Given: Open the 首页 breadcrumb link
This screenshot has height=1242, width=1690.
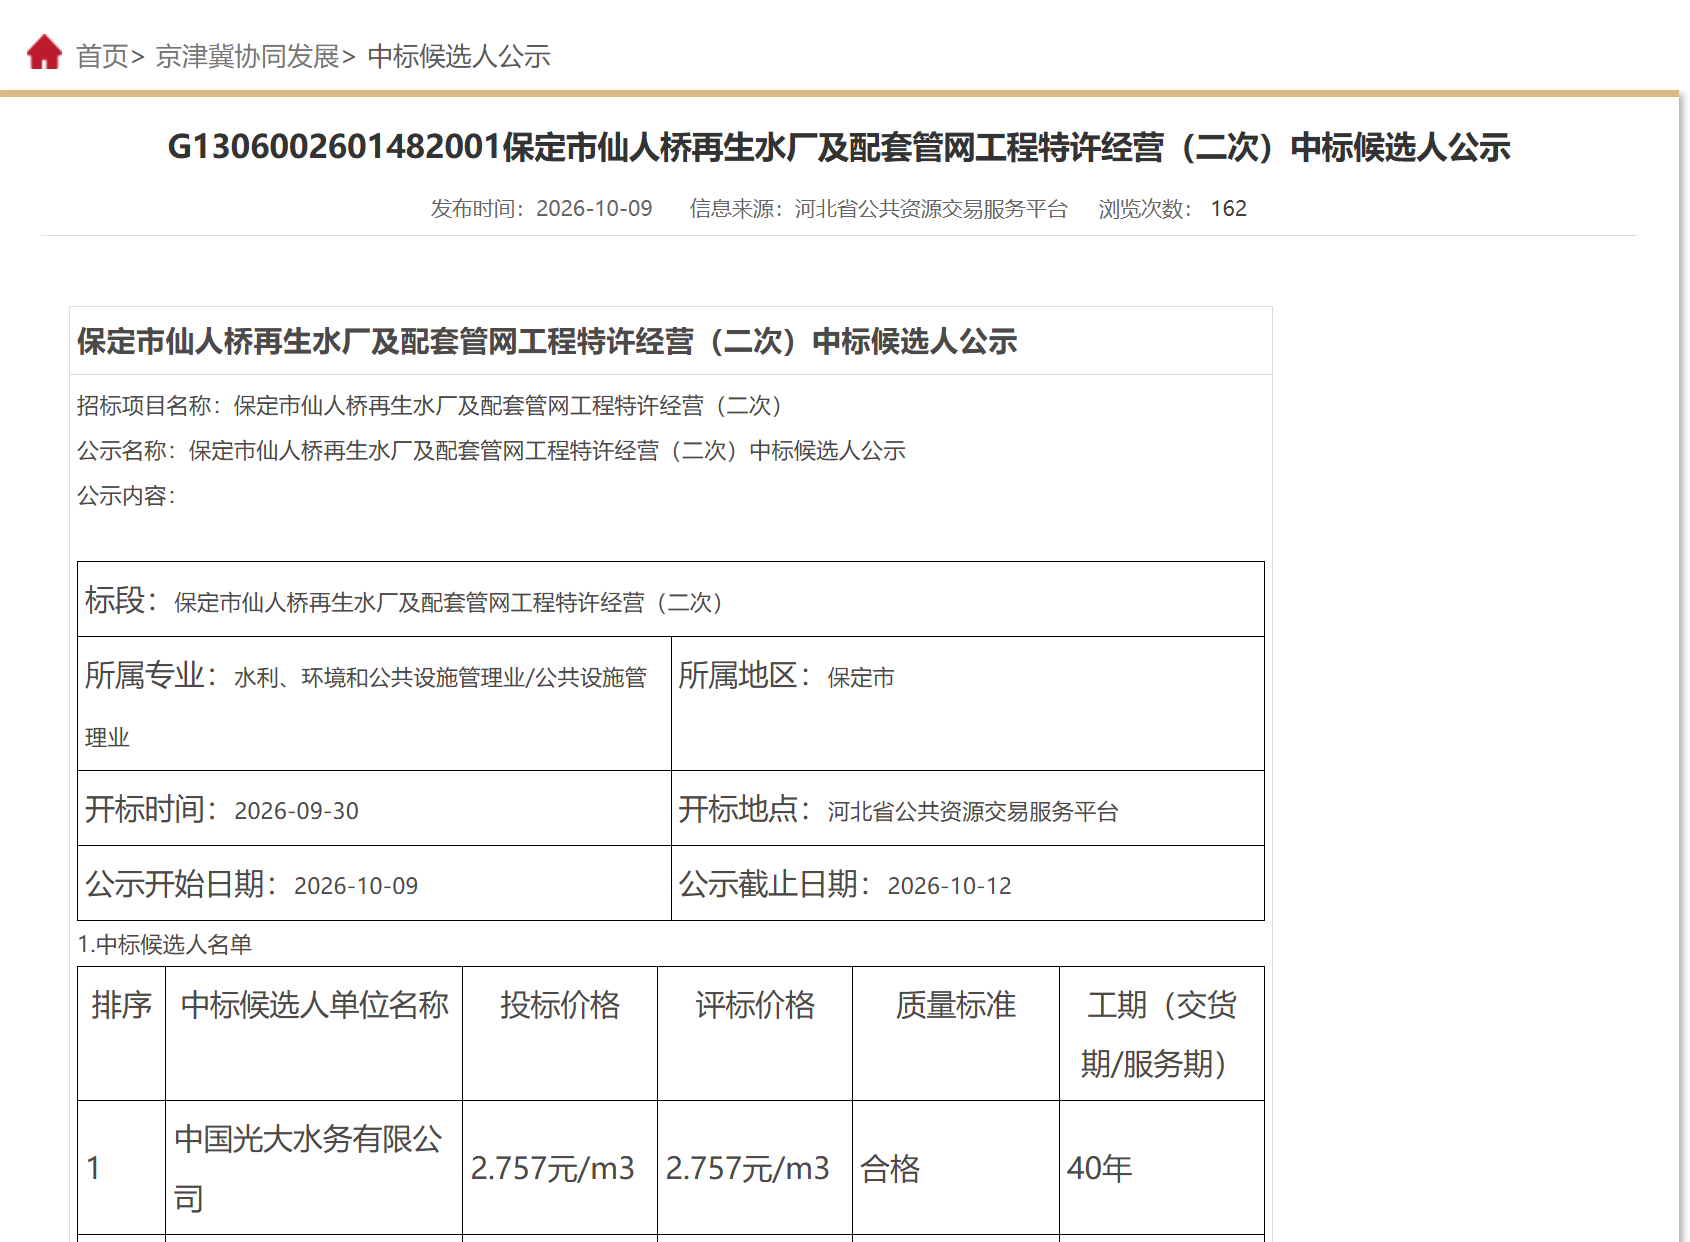Looking at the screenshot, I should [x=102, y=57].
